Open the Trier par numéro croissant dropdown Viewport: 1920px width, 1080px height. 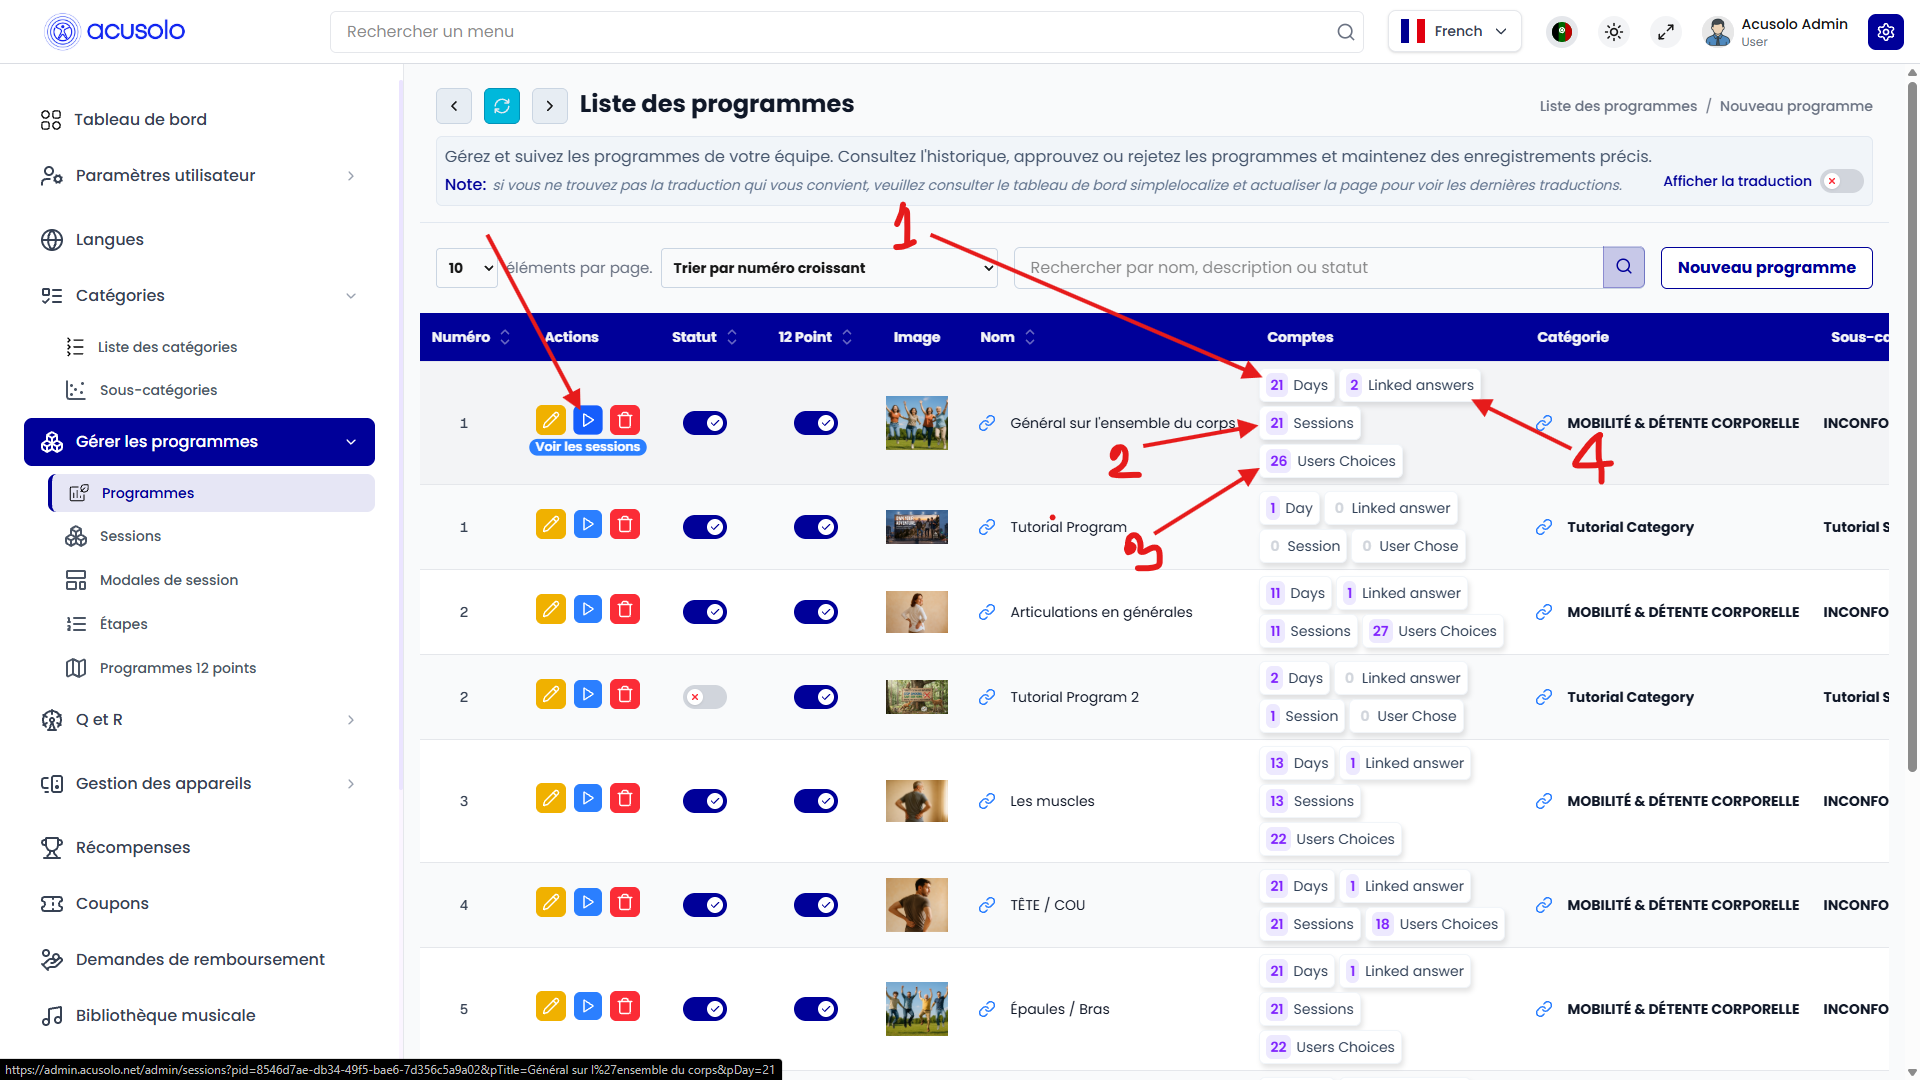(829, 268)
